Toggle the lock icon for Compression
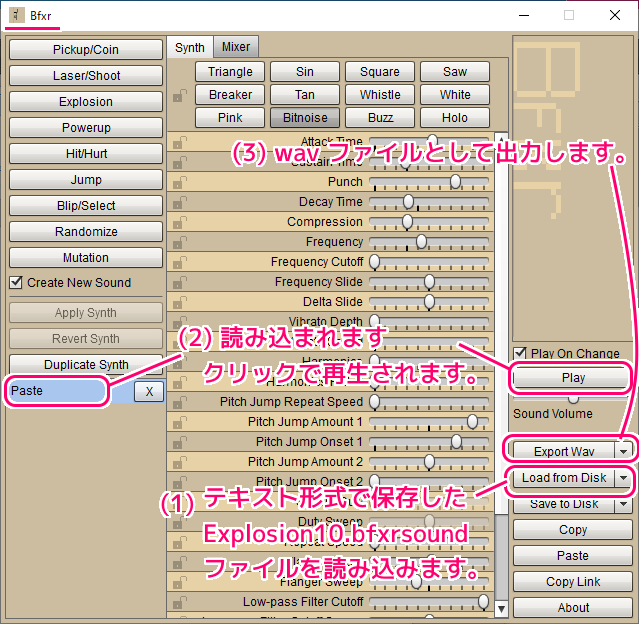This screenshot has width=639, height=624. [x=180, y=222]
